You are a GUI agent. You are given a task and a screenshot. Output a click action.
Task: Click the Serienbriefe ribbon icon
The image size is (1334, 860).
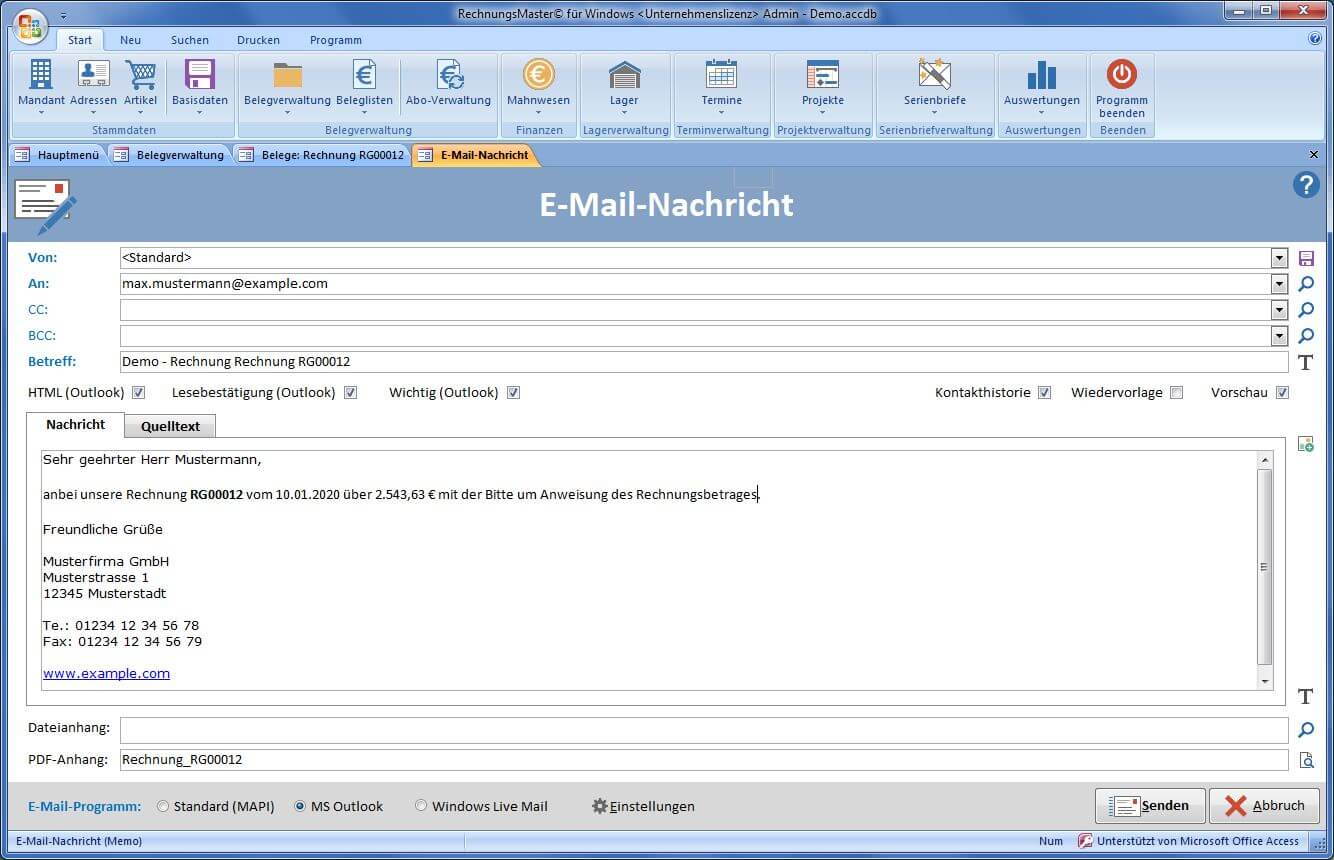pos(934,76)
